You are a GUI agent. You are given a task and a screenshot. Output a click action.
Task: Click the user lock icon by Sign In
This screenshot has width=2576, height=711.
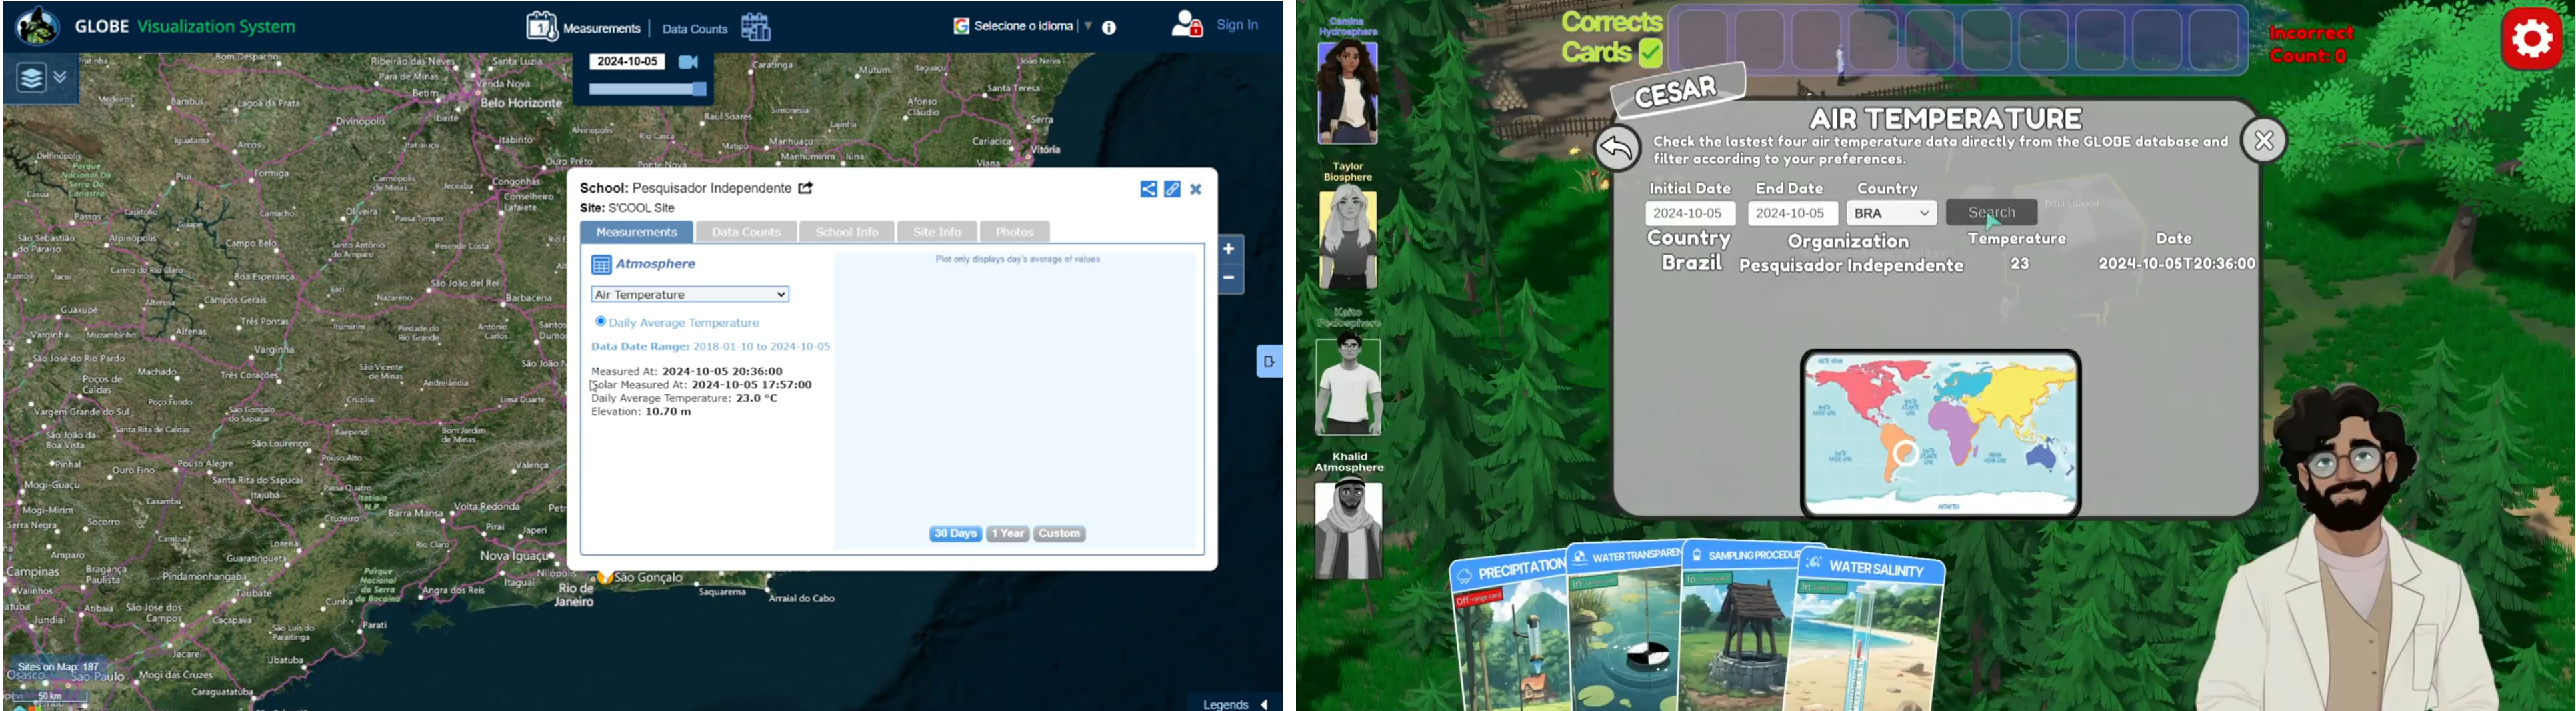pyautogui.click(x=1186, y=24)
